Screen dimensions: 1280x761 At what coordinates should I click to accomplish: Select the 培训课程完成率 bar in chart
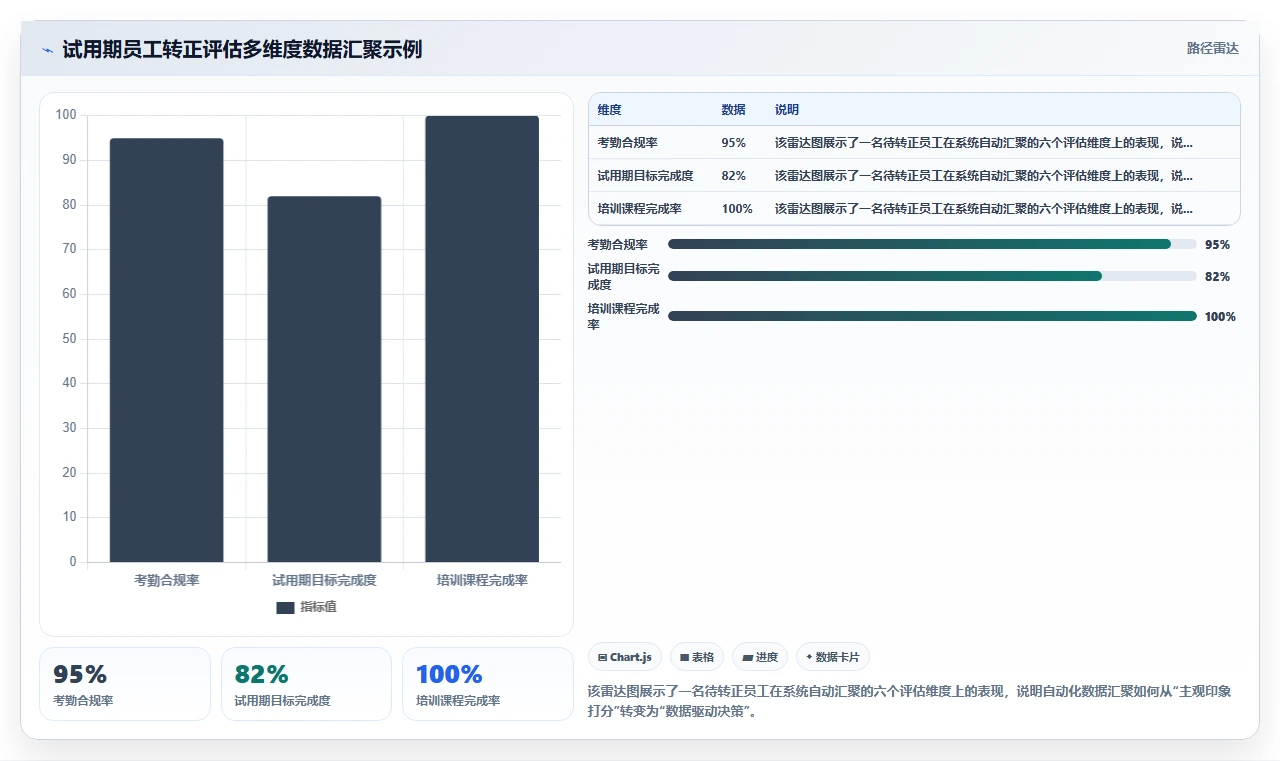[x=482, y=339]
